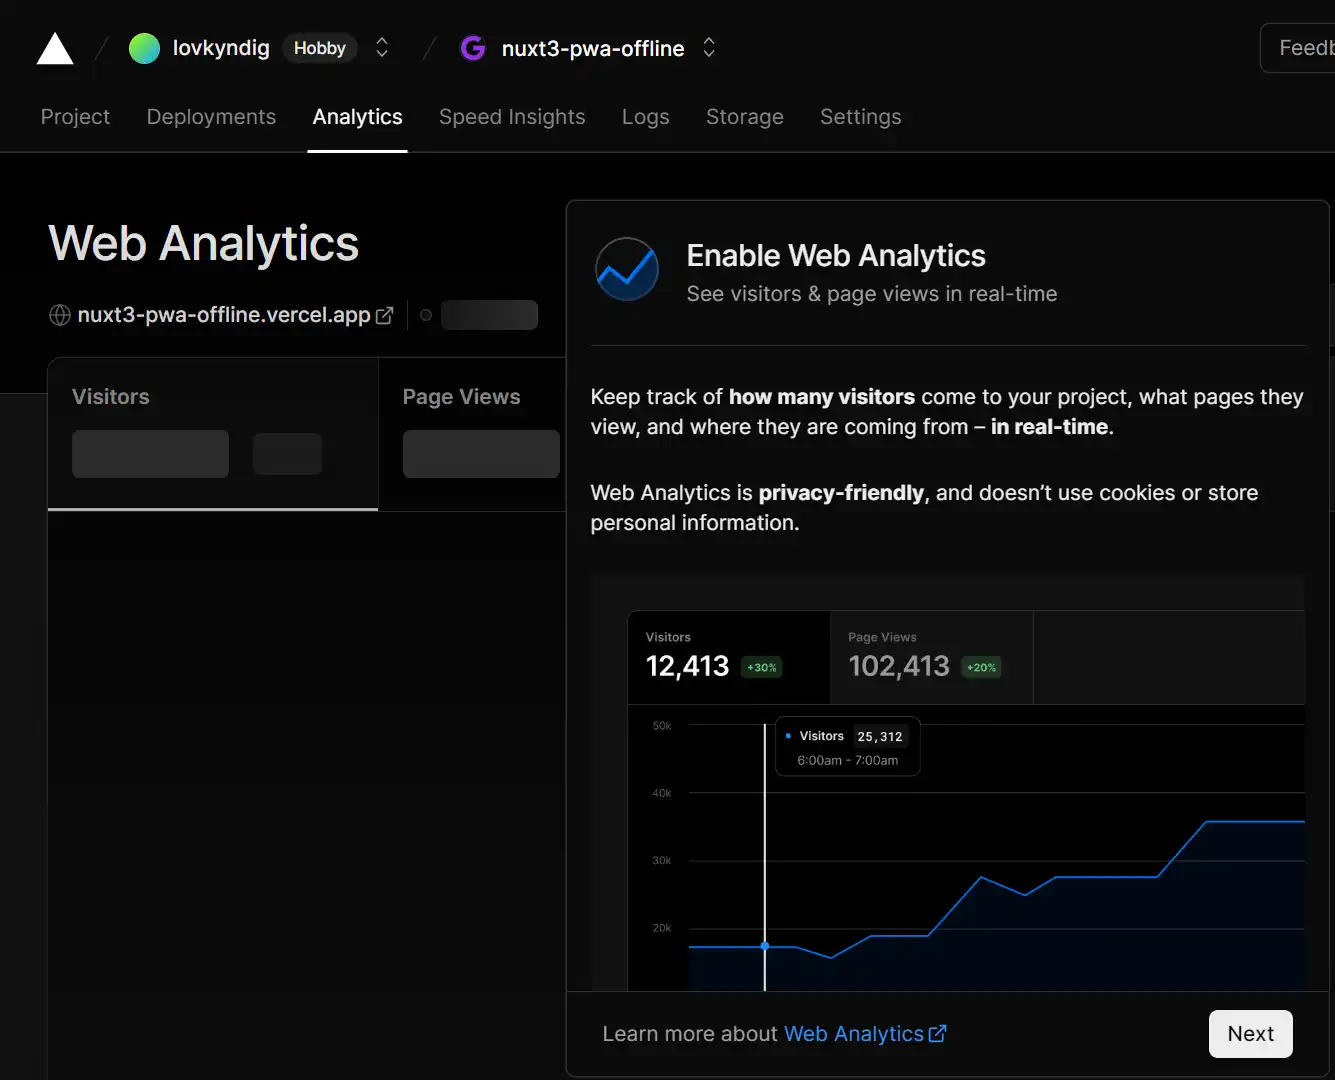Viewport: 1335px width, 1080px height.
Task: Click the Vercel triangle logo
Action: coord(54,47)
